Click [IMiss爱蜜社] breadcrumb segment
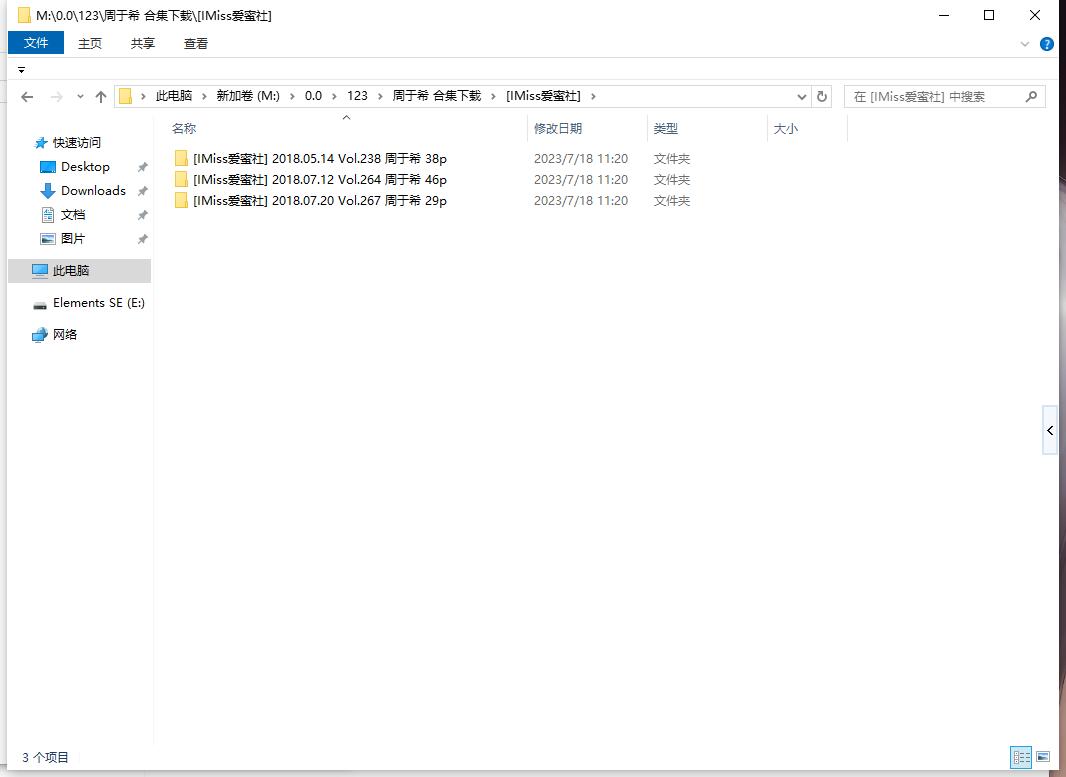Viewport: 1066px width, 777px height. (x=543, y=96)
